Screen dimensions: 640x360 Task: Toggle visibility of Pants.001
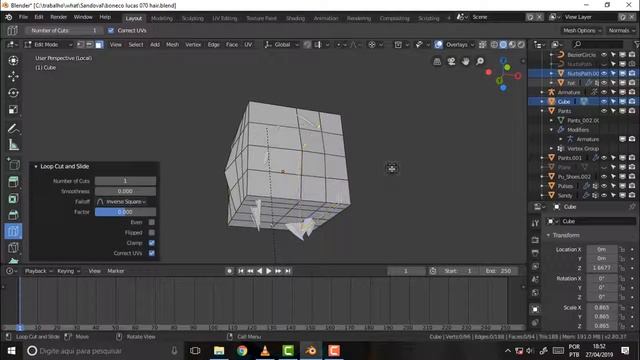click(604, 158)
